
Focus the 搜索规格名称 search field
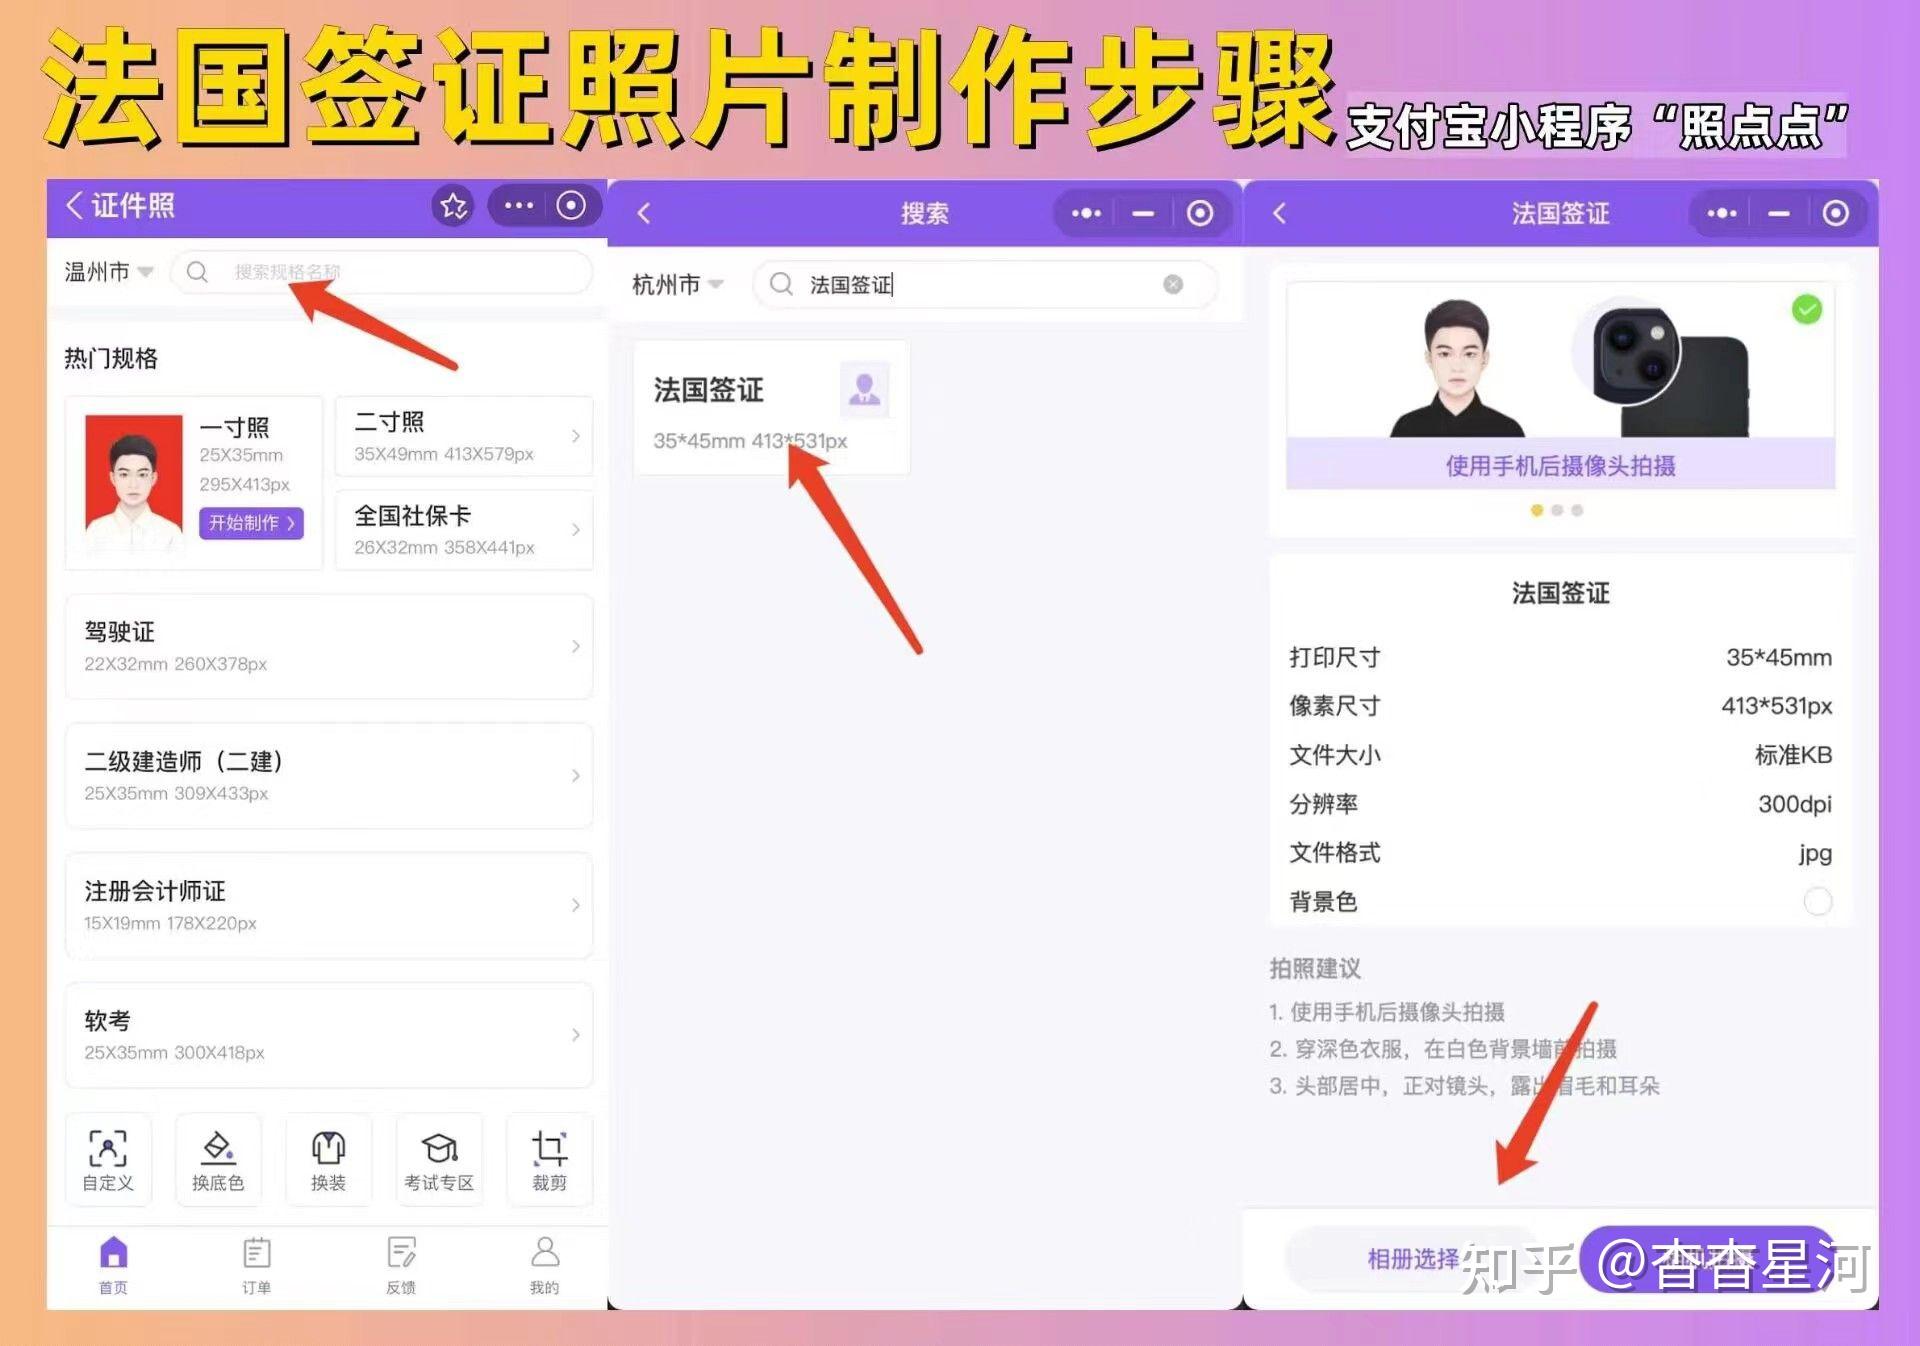pos(382,272)
